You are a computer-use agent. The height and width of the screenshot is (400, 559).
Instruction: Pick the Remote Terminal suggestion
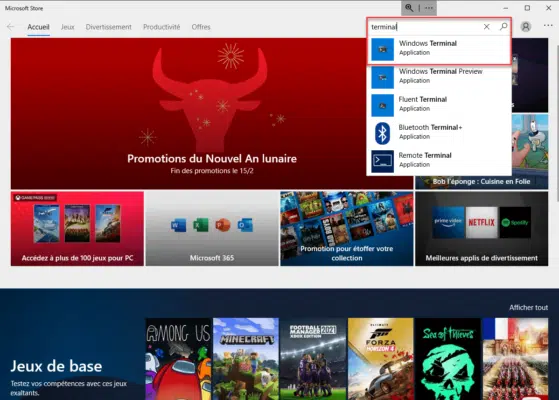pos(439,161)
